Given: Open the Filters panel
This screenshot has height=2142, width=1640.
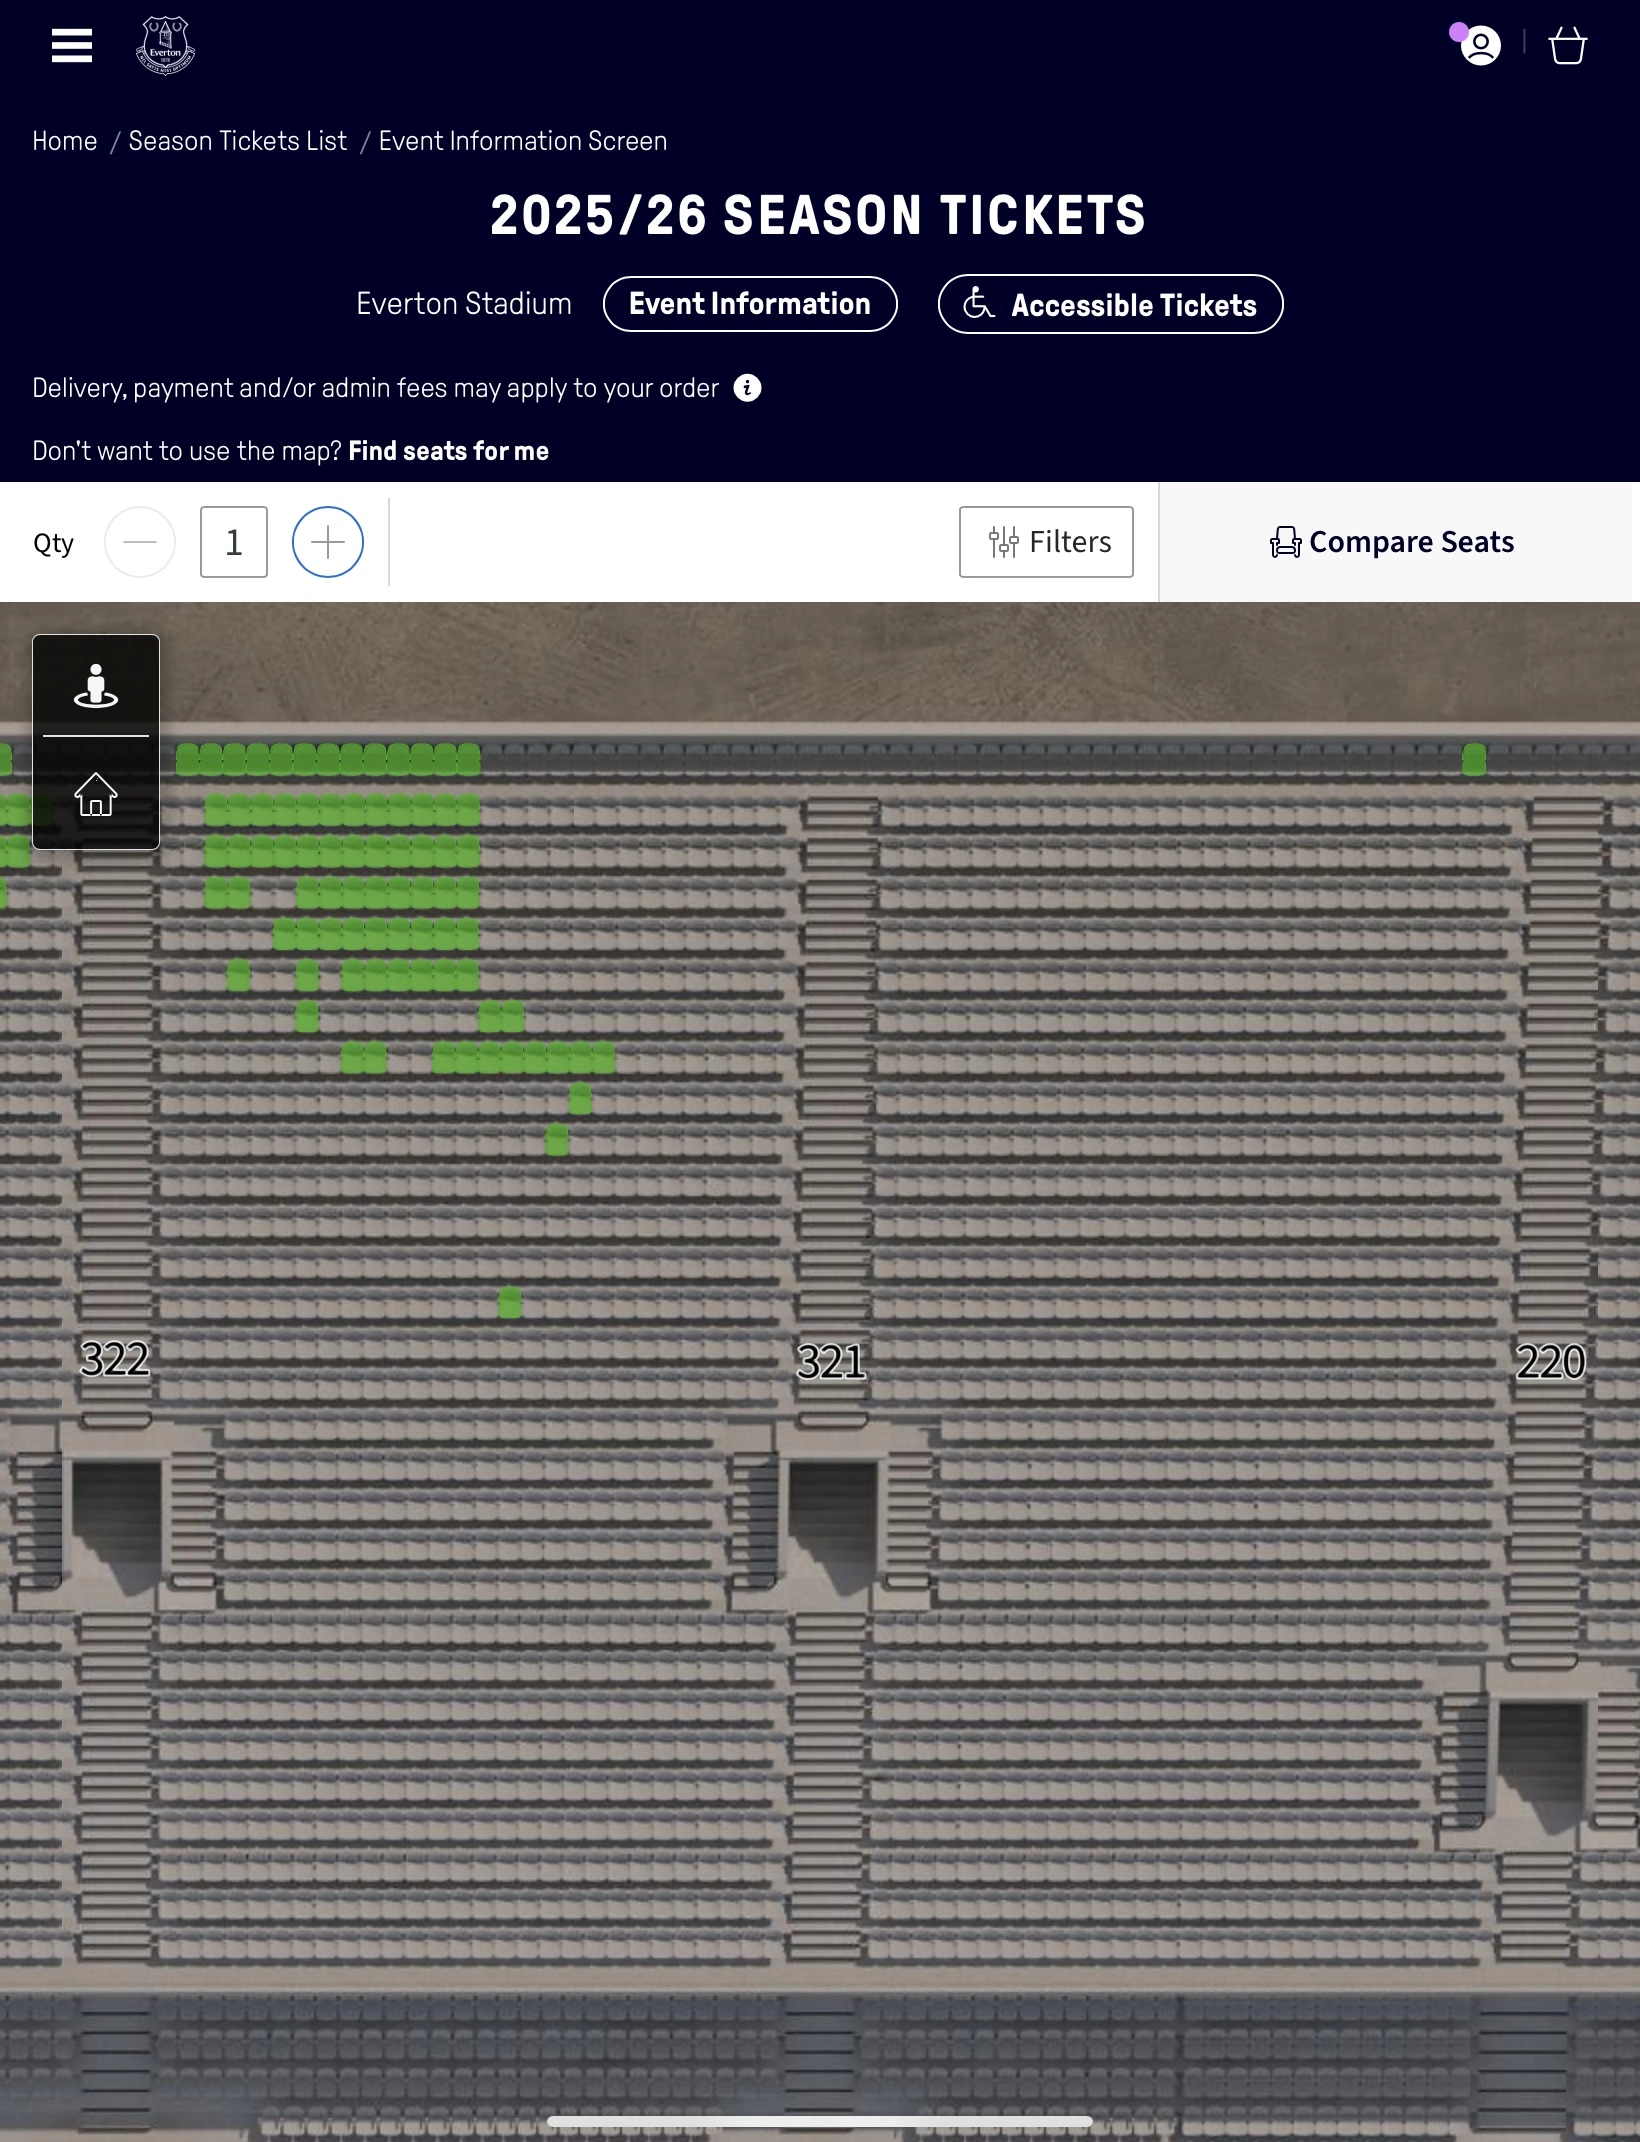Looking at the screenshot, I should [x=1046, y=542].
